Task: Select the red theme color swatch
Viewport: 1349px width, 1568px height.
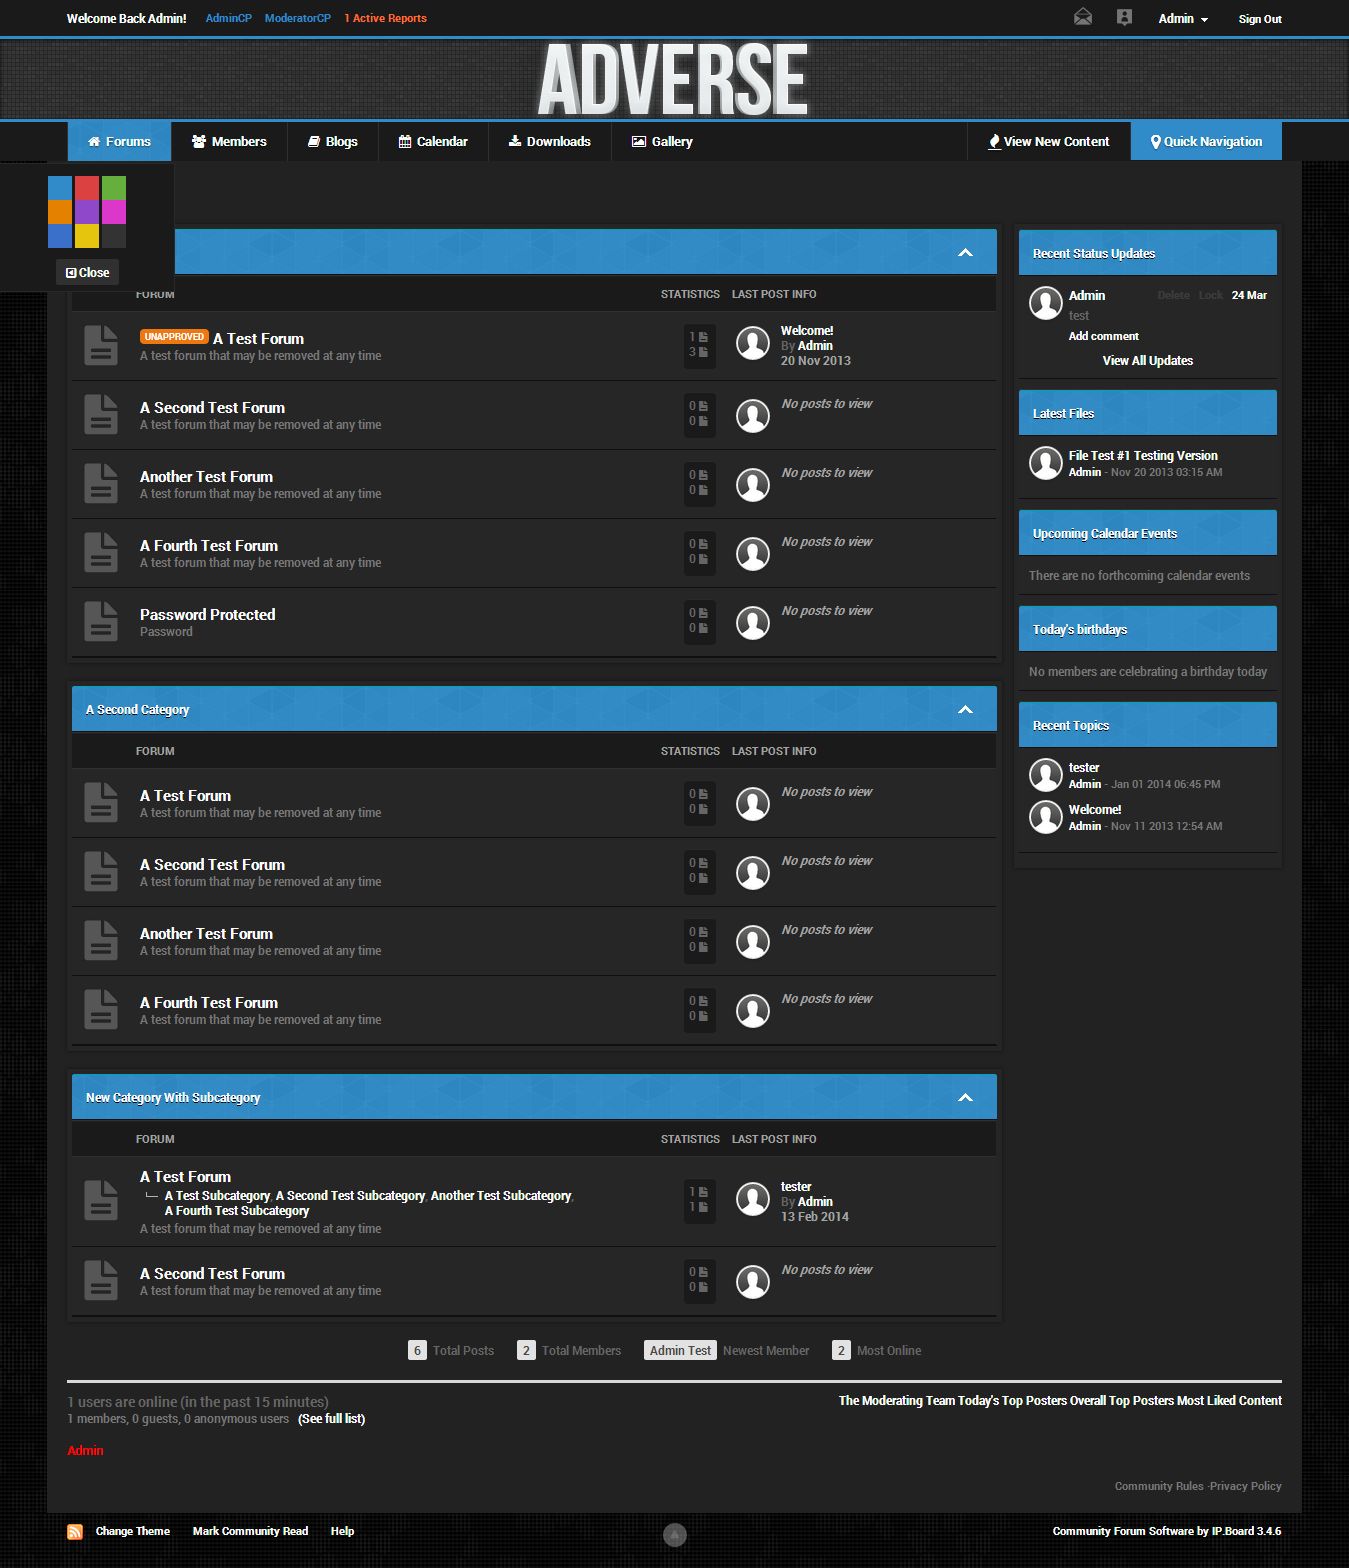Action: (87, 188)
